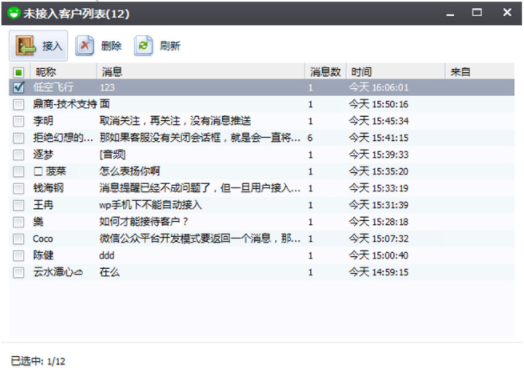
Task: Click message 怎么表扬你啊
Action: click(129, 171)
